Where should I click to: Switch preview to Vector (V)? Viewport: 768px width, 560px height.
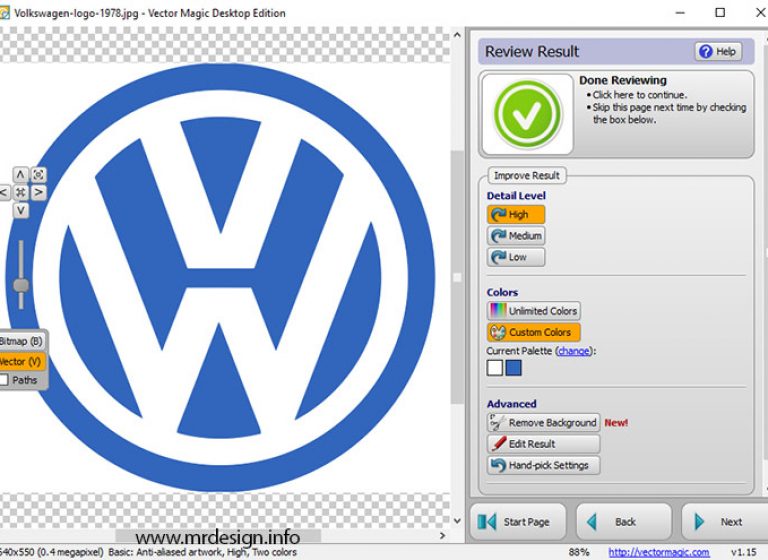(22, 362)
